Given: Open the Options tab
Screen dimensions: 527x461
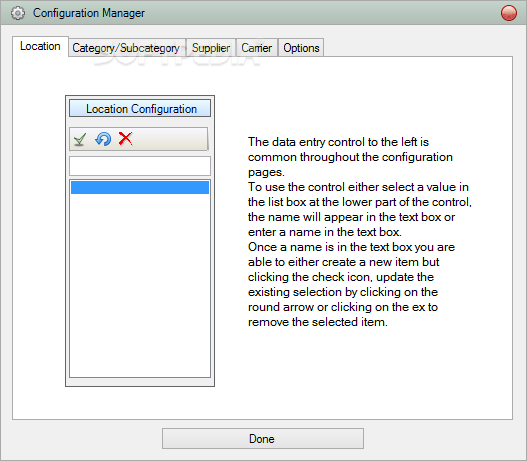Looking at the screenshot, I should click(301, 48).
